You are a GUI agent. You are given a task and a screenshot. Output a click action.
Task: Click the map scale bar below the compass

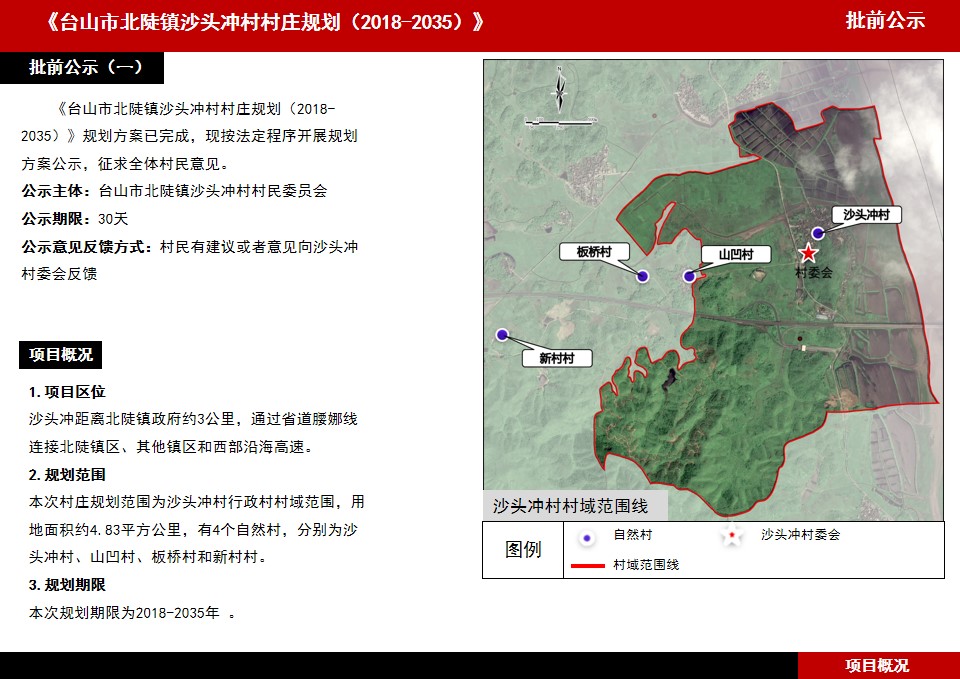[x=560, y=122]
